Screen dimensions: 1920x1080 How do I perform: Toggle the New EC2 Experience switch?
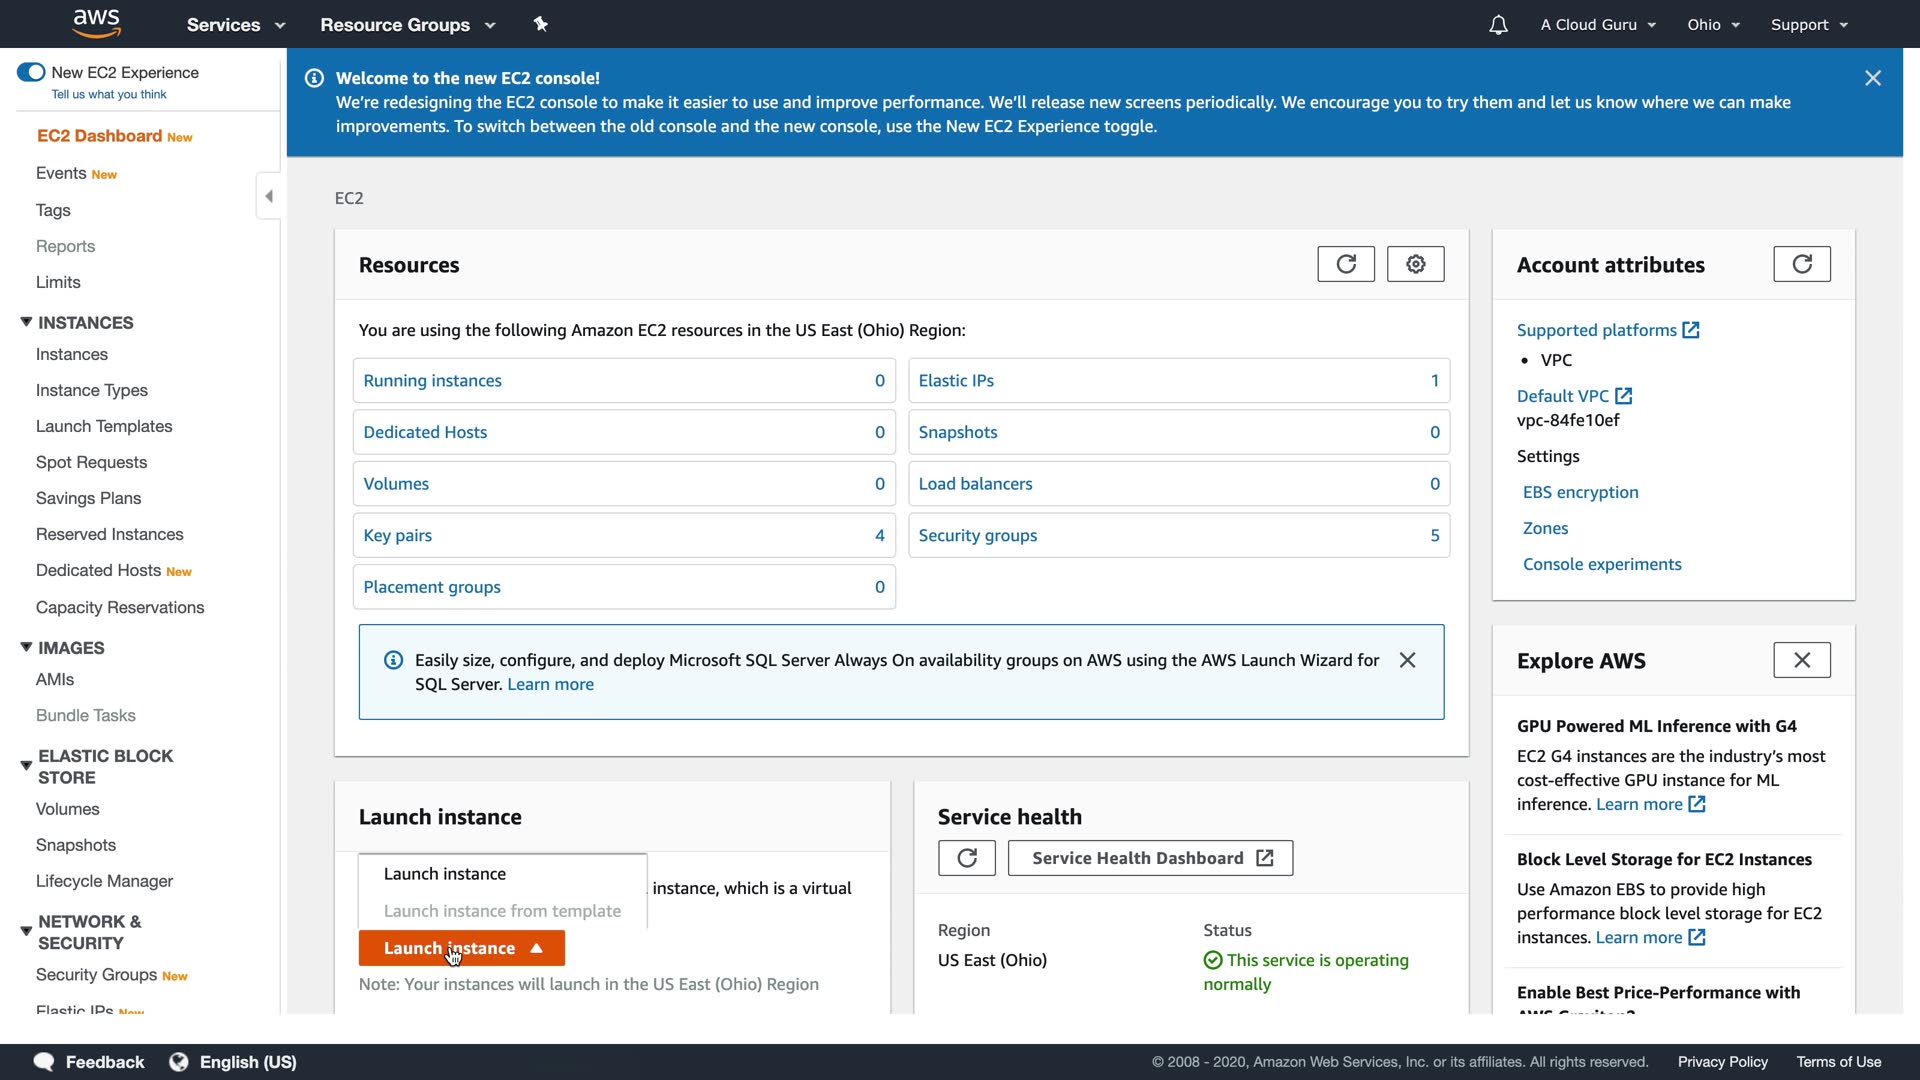click(x=31, y=72)
